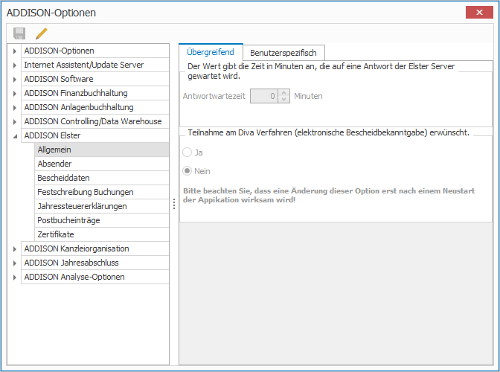Click the Antwortwartezeit number field
The height and width of the screenshot is (372, 500).
(264, 96)
